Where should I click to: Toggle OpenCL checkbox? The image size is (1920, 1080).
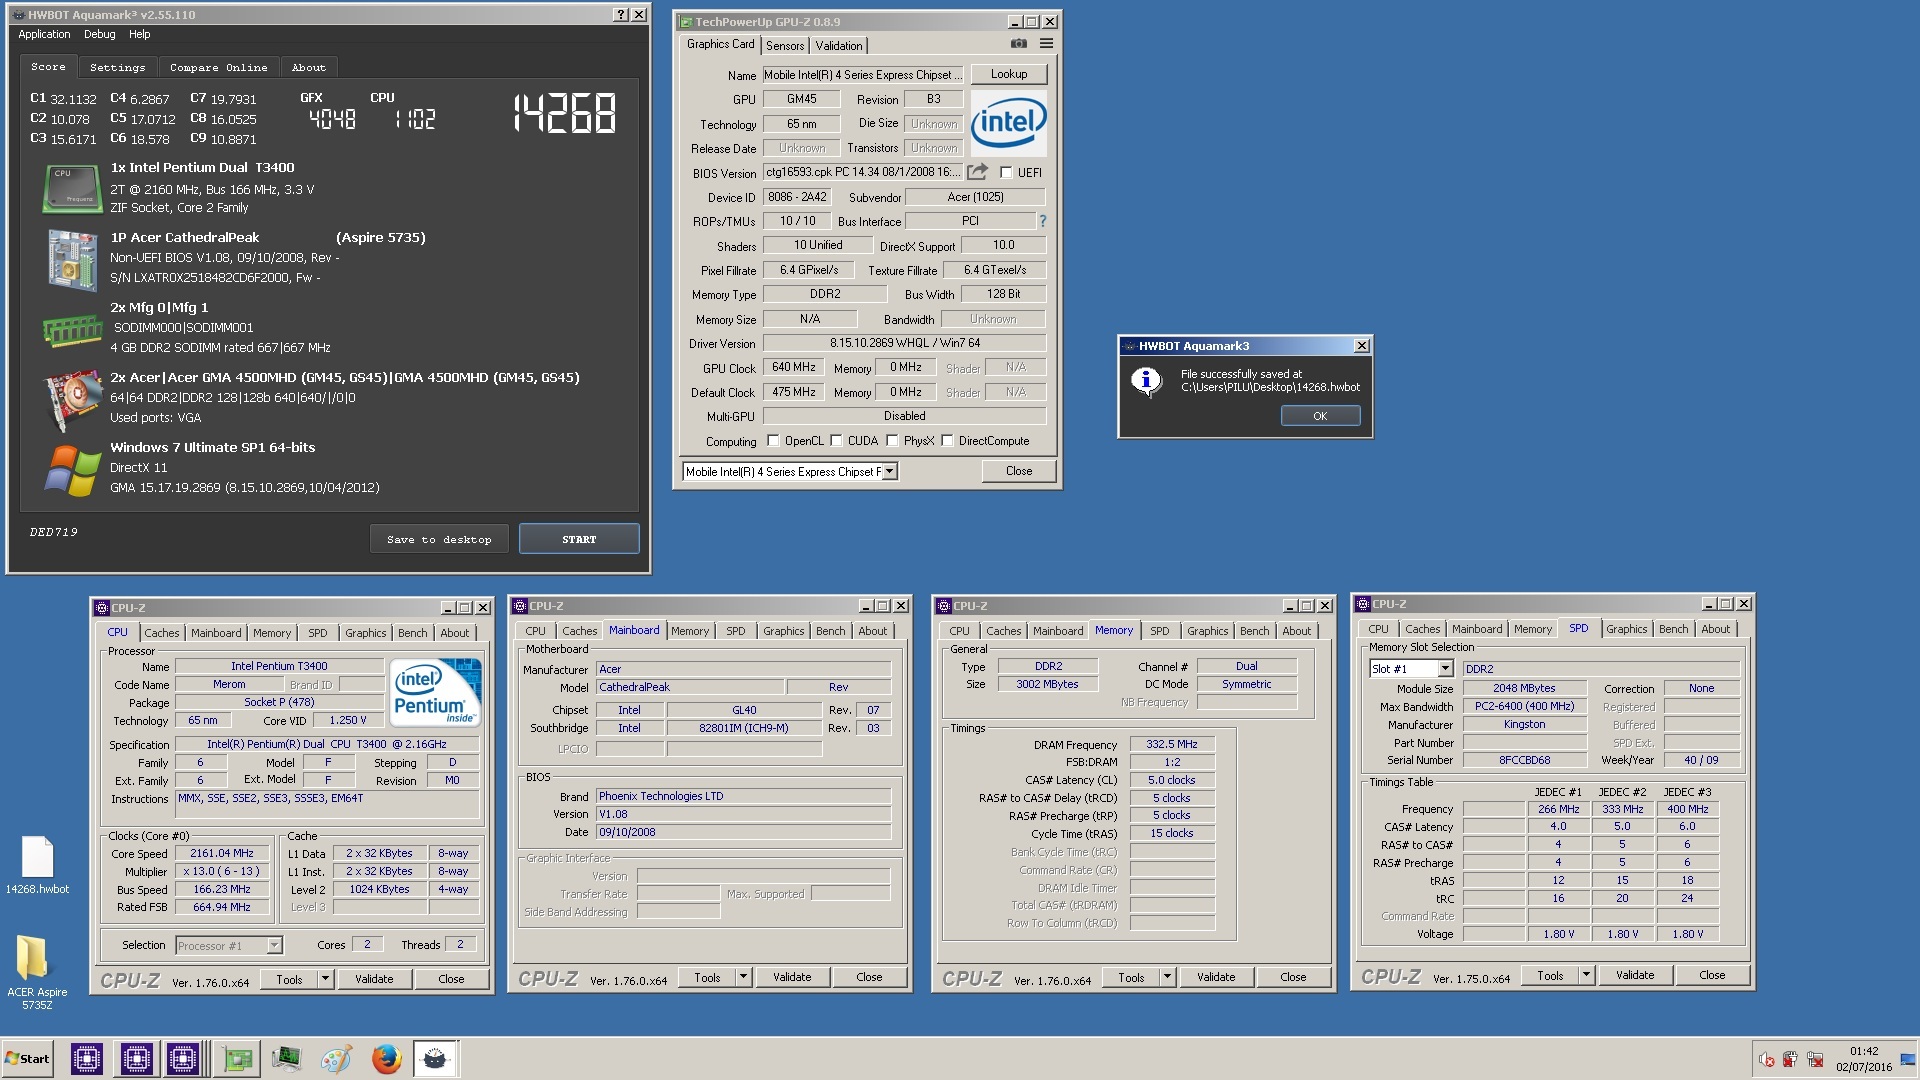coord(773,440)
